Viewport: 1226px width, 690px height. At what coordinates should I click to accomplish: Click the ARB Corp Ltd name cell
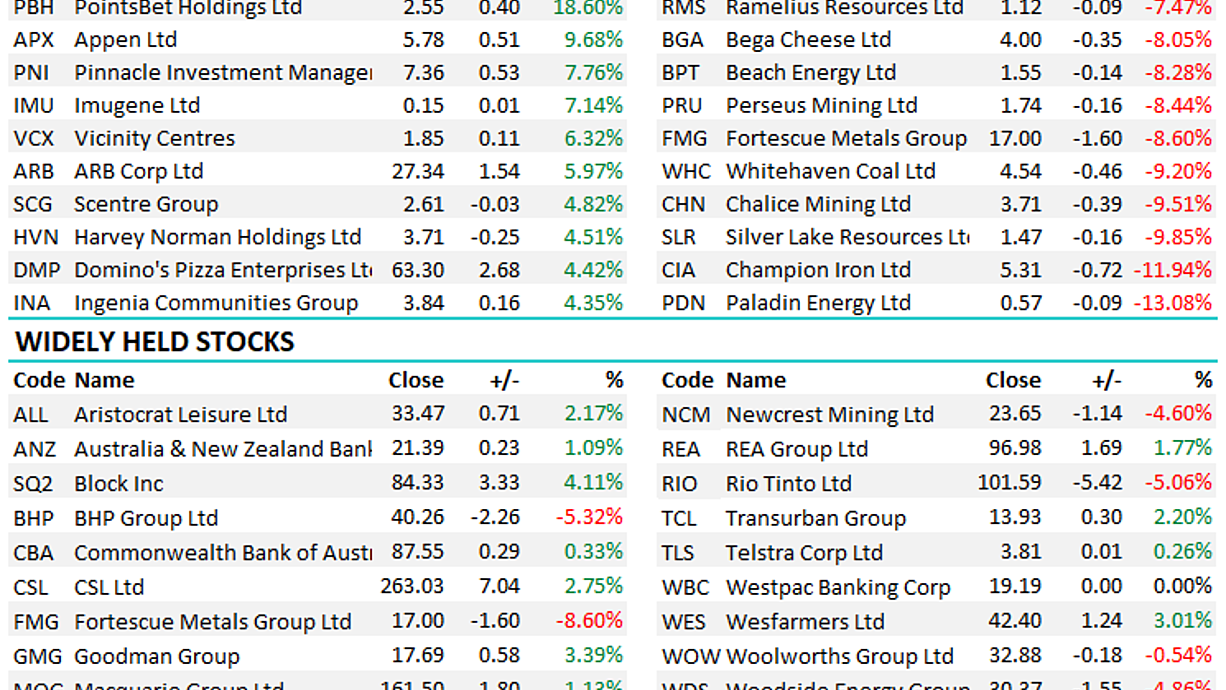tap(138, 172)
